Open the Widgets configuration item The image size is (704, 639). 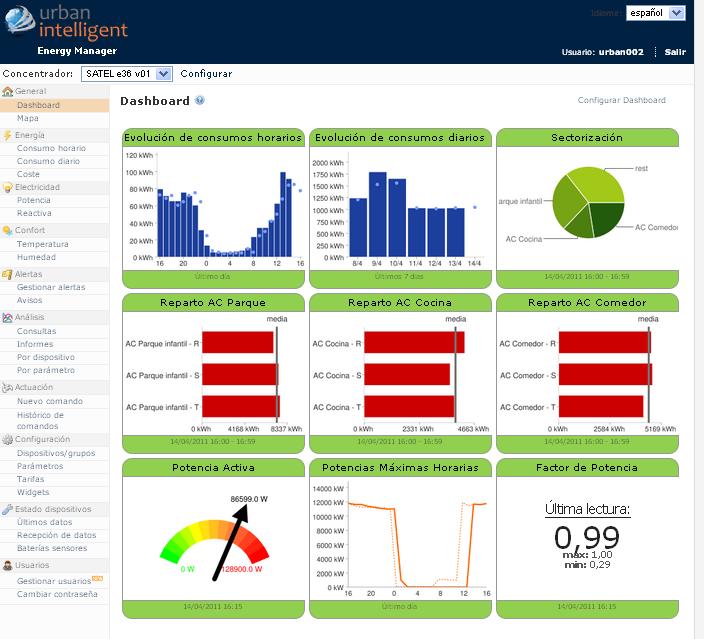pos(33,492)
